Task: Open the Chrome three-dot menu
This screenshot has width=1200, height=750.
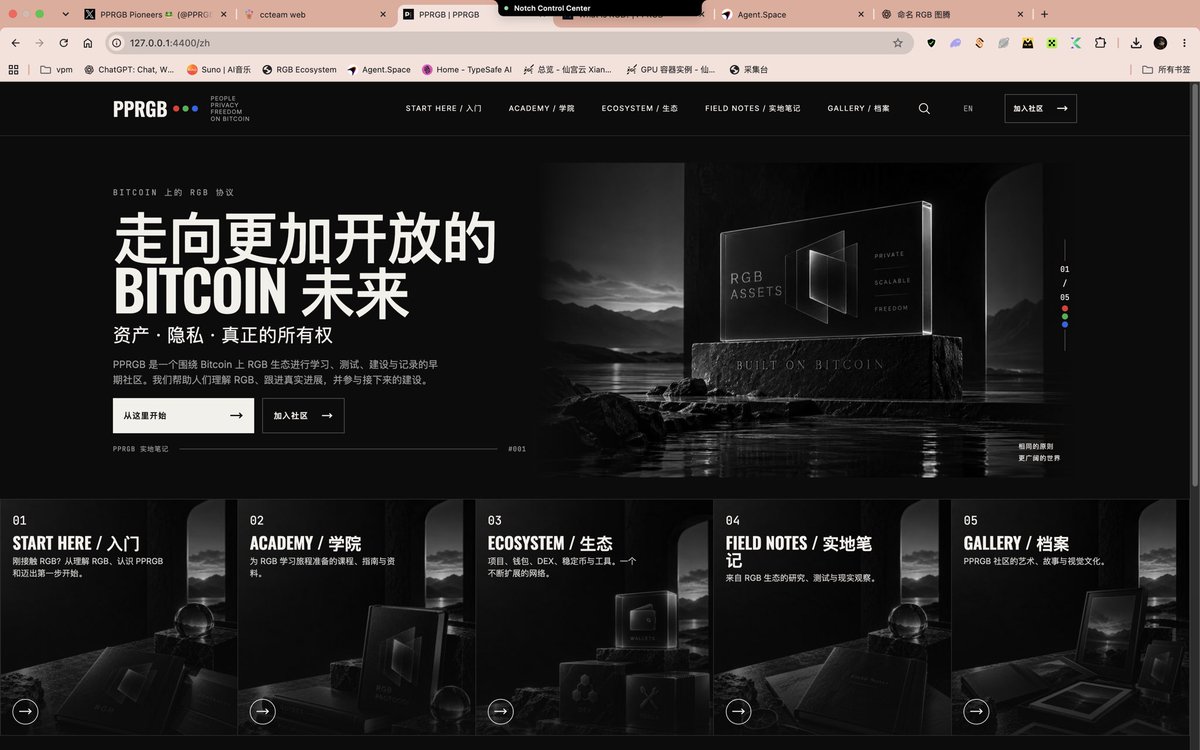Action: pyautogui.click(x=1184, y=43)
